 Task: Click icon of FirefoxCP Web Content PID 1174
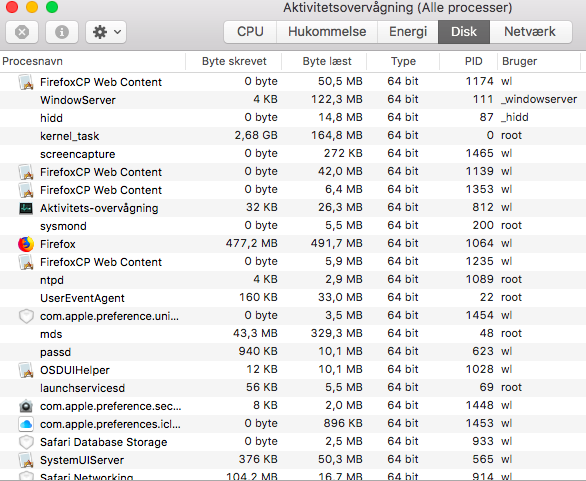click(26, 82)
